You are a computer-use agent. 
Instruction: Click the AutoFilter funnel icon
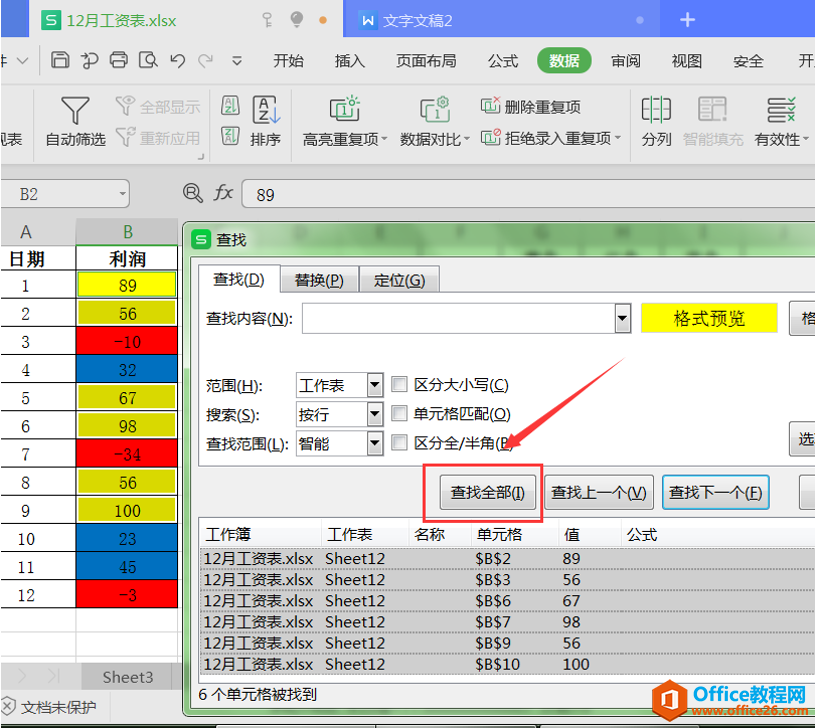75,110
